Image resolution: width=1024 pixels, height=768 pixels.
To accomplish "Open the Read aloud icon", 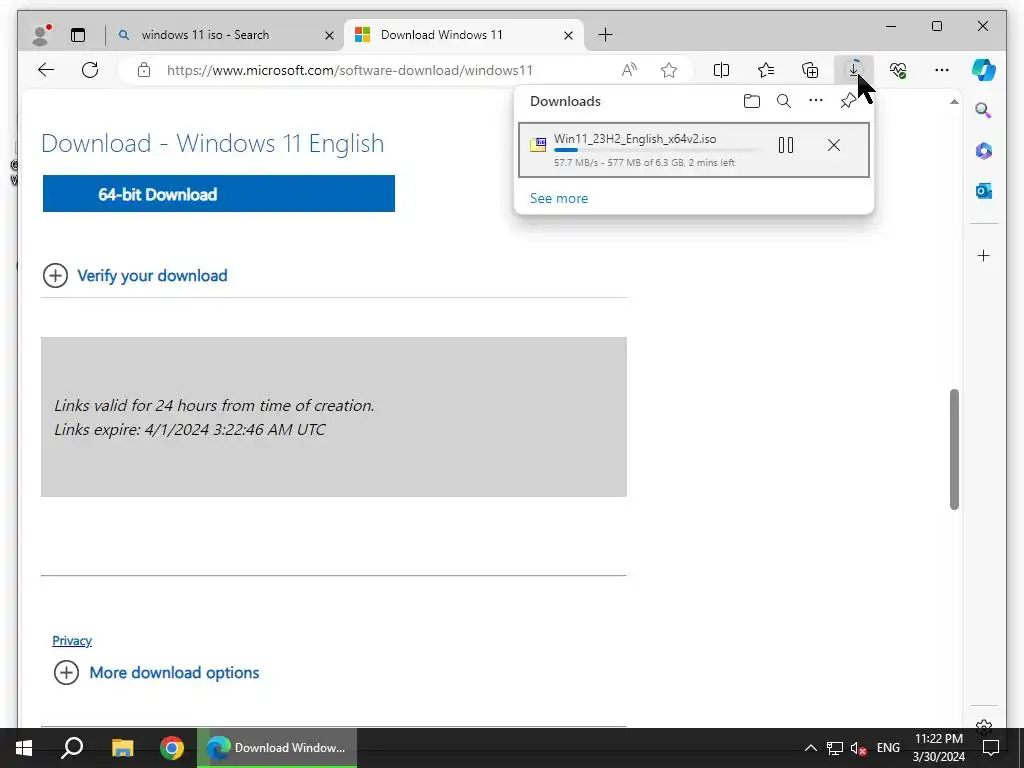I will pyautogui.click(x=629, y=70).
